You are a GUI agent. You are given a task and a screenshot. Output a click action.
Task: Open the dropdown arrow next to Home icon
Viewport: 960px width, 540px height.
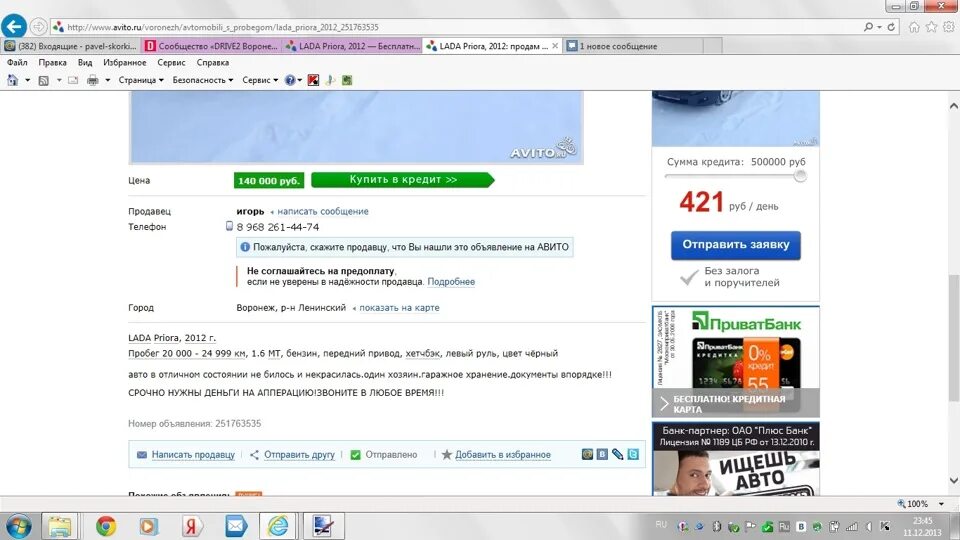pyautogui.click(x=28, y=80)
